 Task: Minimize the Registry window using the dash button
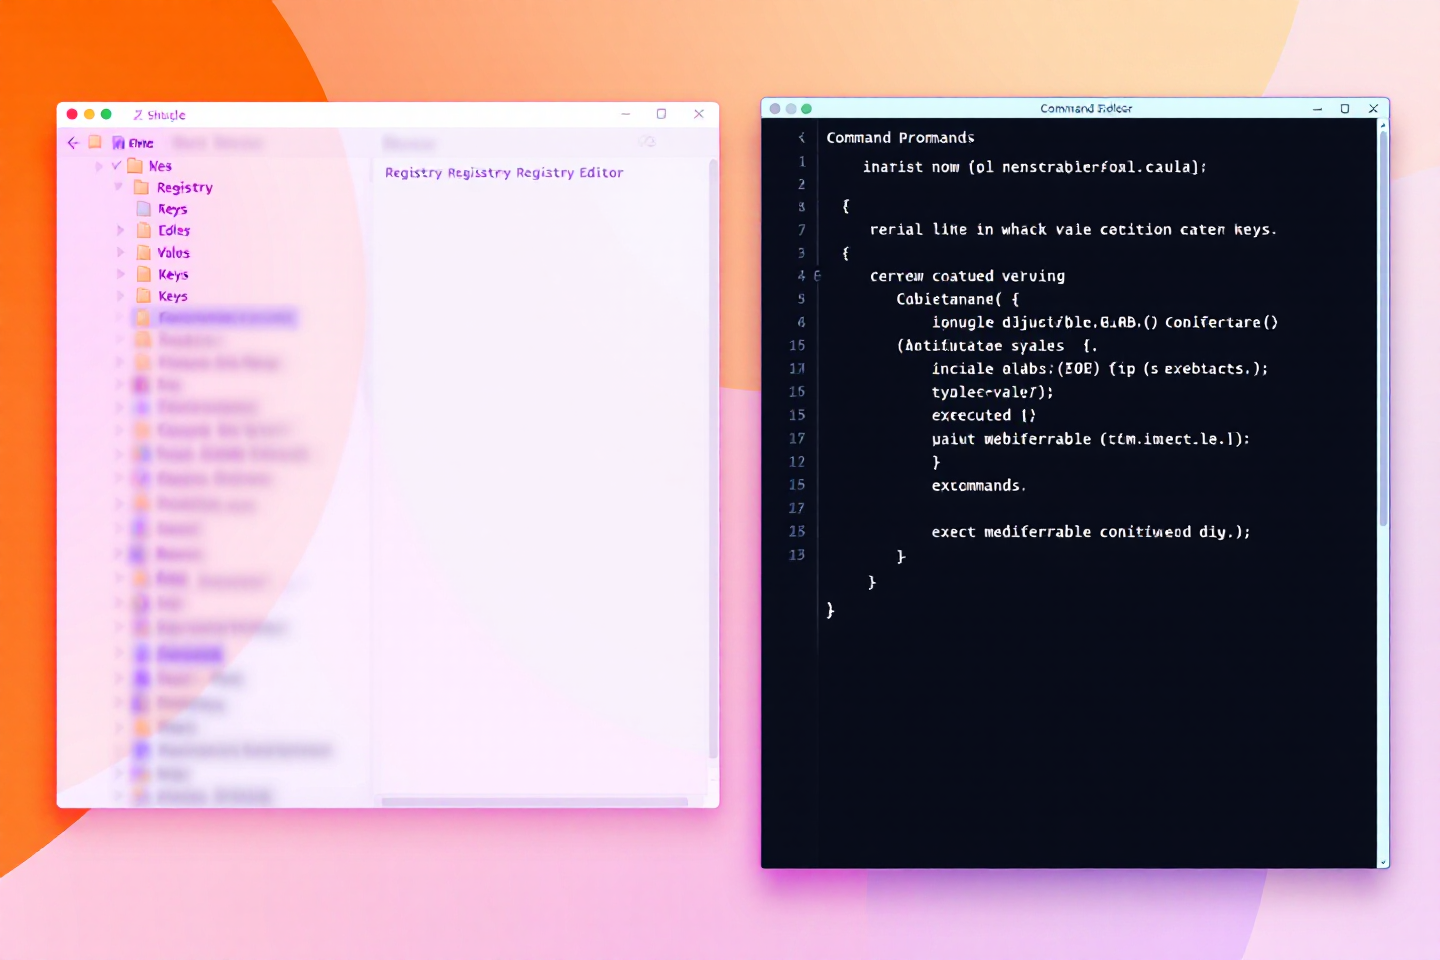tap(626, 114)
